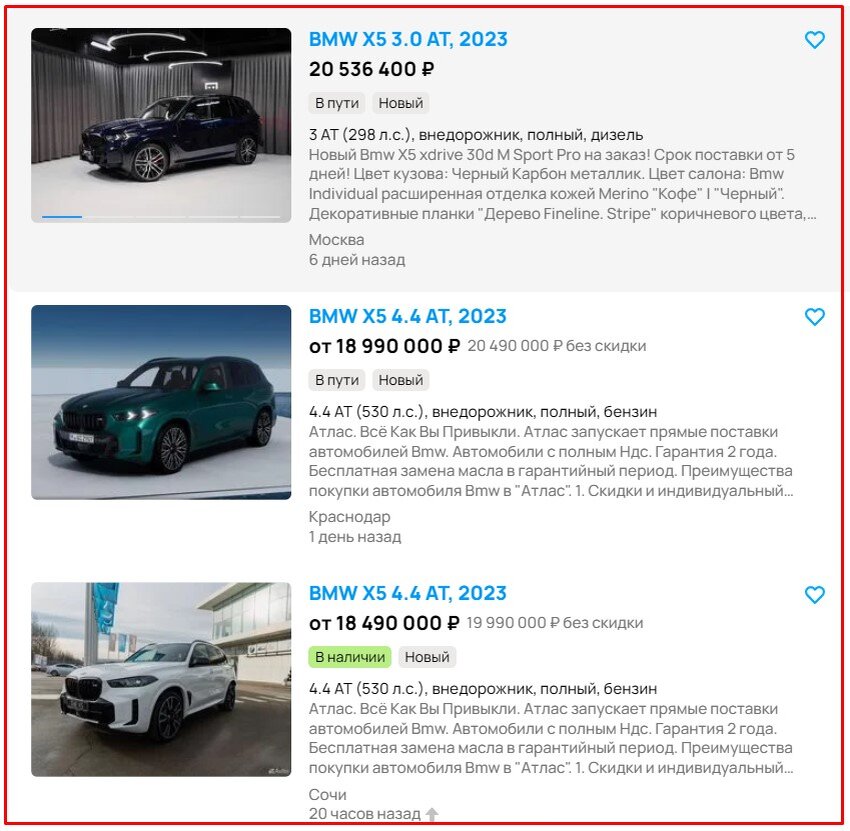Favorite the BMW X5 3.0 AT listing
Image resolution: width=850 pixels, height=831 pixels.
point(814,40)
